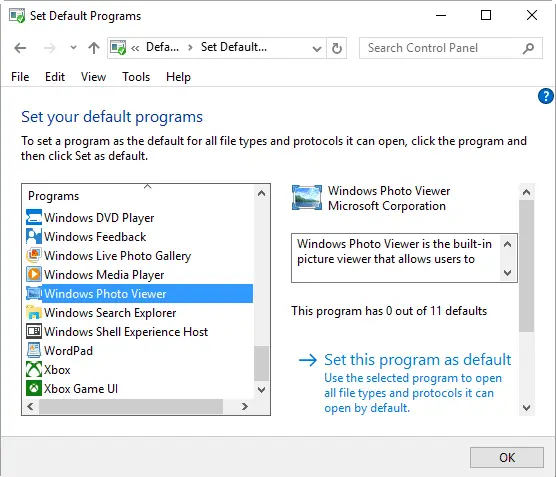Screen dimensions: 556x477
Task: Click the title bar Set Default Programs icon
Action: click(x=17, y=16)
